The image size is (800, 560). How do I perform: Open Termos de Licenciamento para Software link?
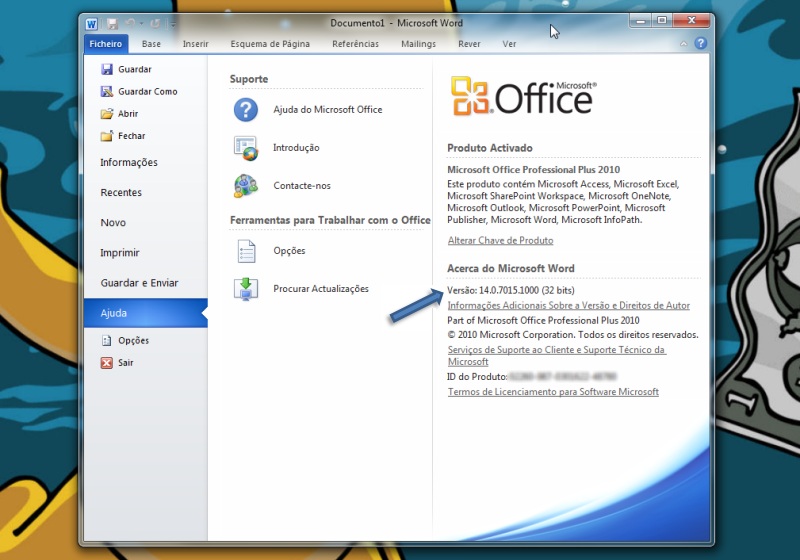click(x=553, y=392)
